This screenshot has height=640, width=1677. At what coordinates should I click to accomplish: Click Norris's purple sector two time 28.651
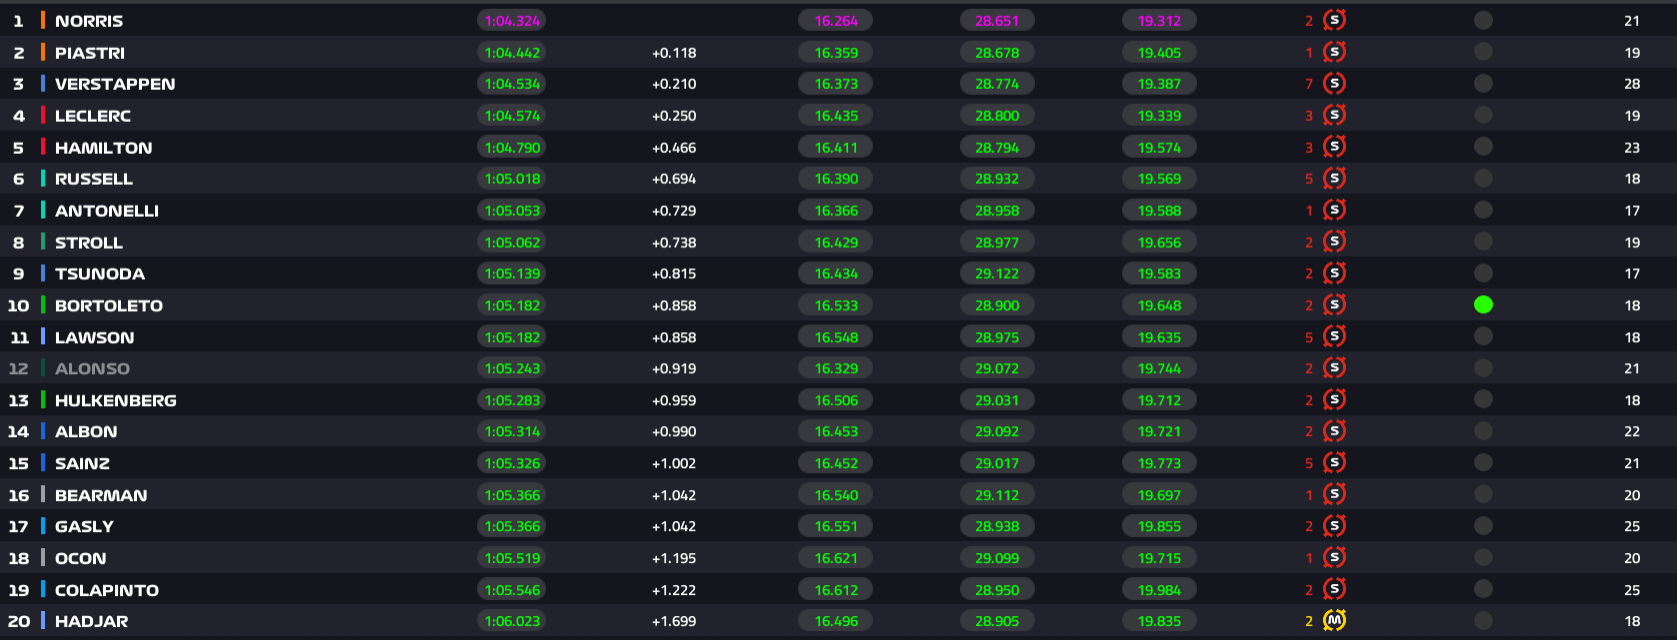[997, 21]
